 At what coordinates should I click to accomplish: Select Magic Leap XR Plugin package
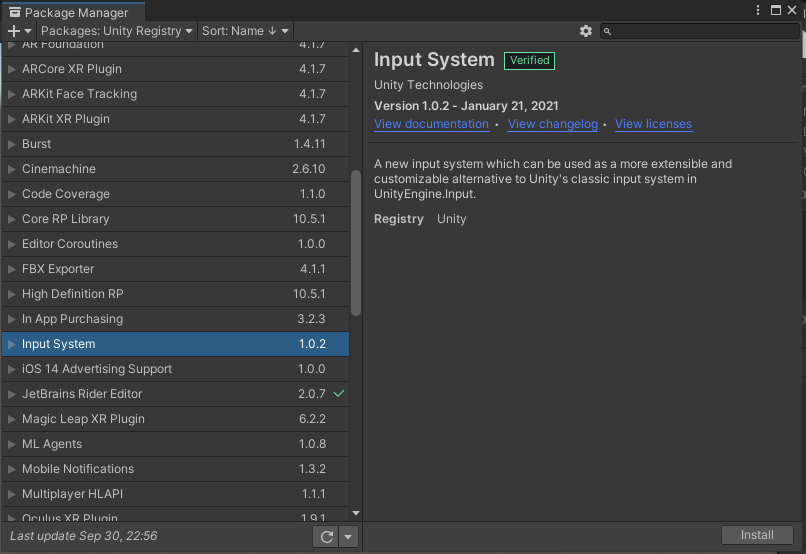(x=175, y=419)
